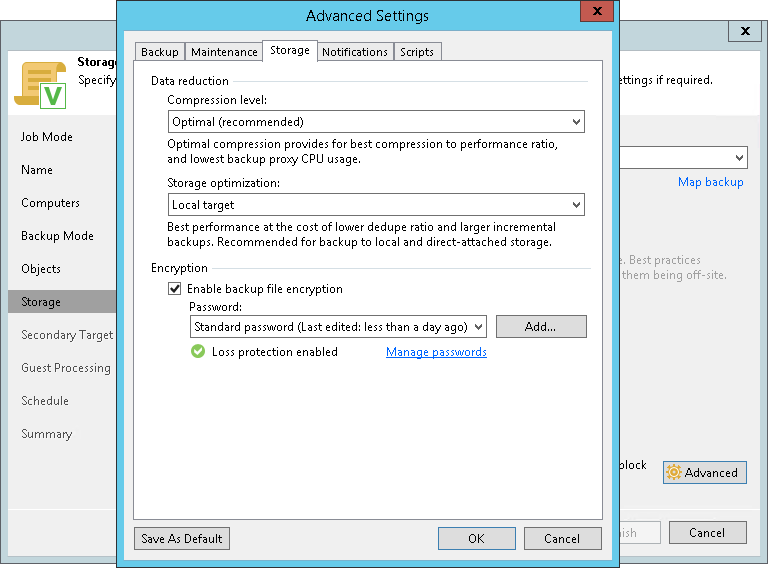The width and height of the screenshot is (768, 568).
Task: Go to Guest Processing wizard step
Action: [66, 368]
